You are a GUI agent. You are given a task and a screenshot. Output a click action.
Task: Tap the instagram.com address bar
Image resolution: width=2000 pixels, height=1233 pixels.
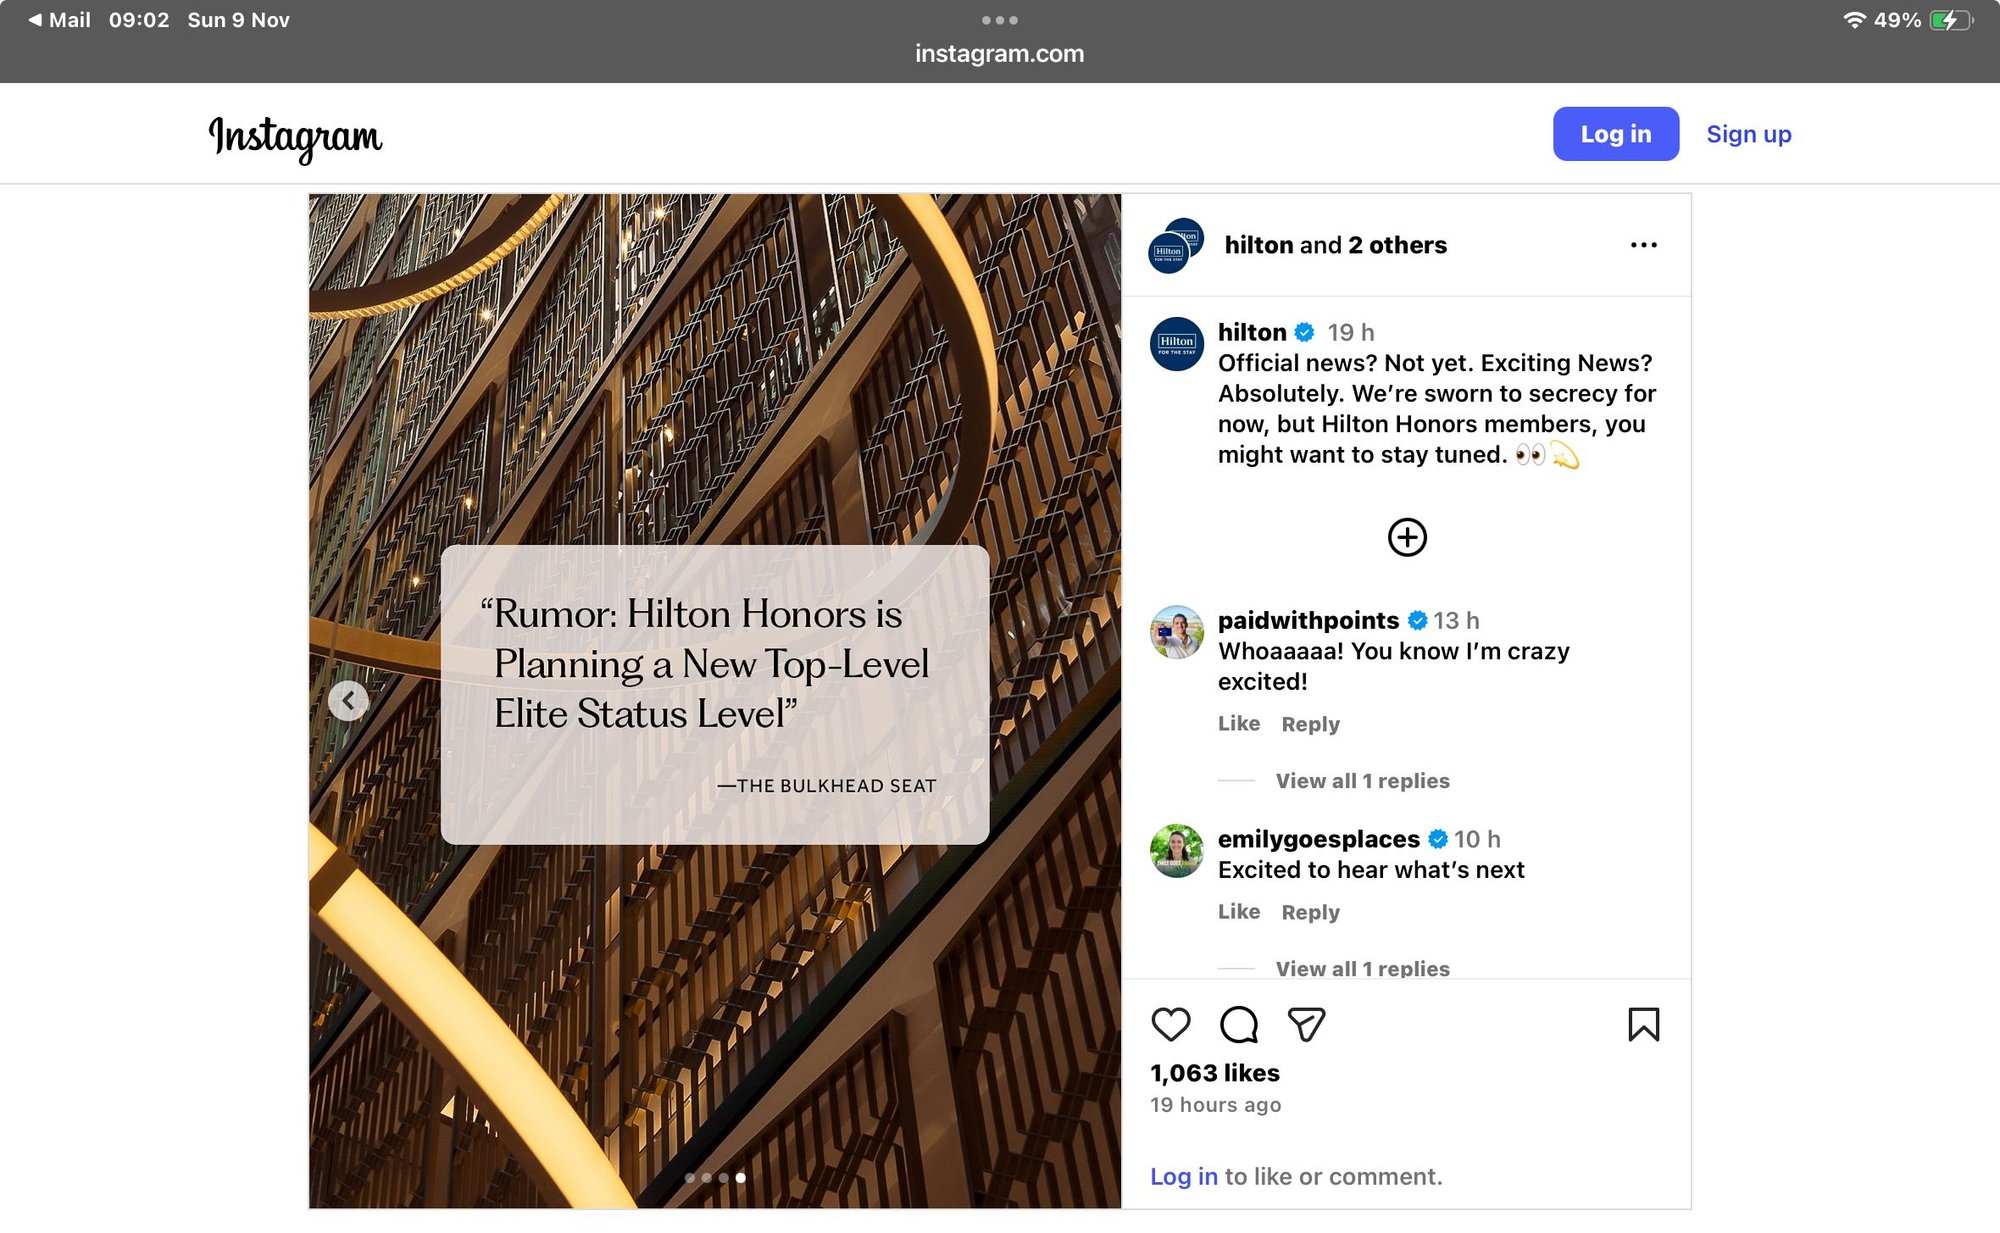tap(999, 54)
